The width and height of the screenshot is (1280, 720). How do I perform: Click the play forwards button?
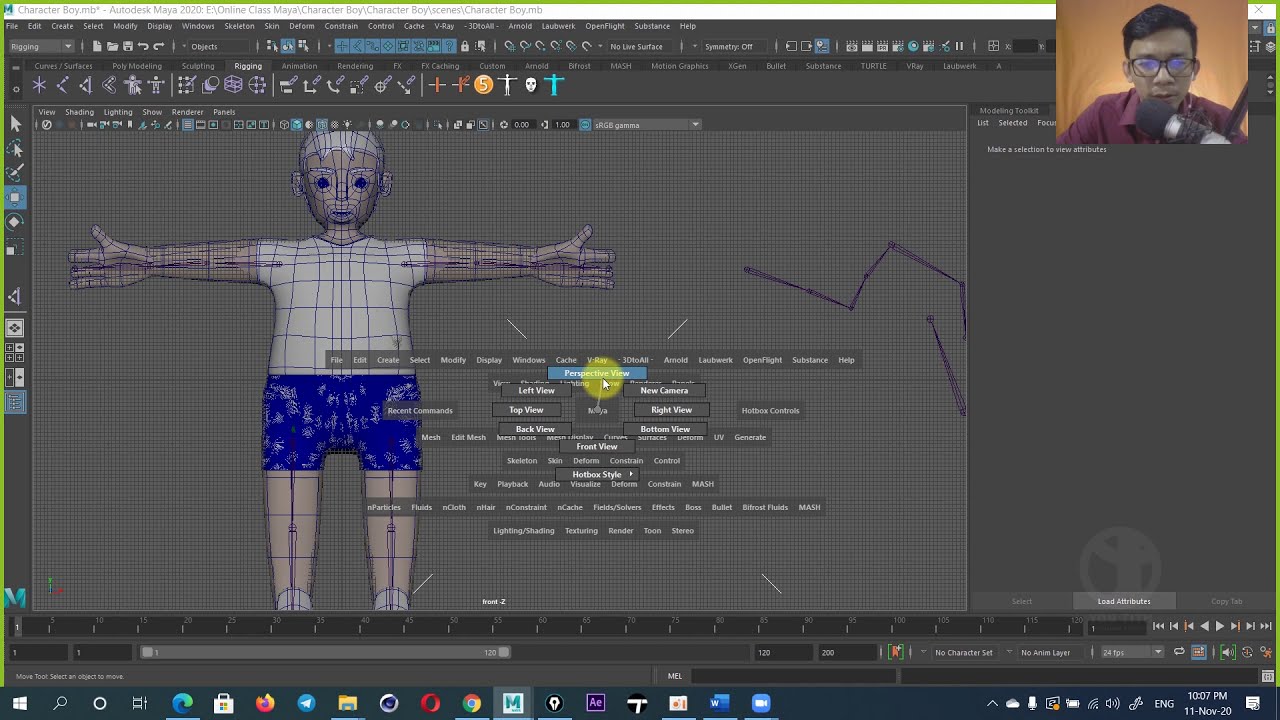click(x=1219, y=626)
